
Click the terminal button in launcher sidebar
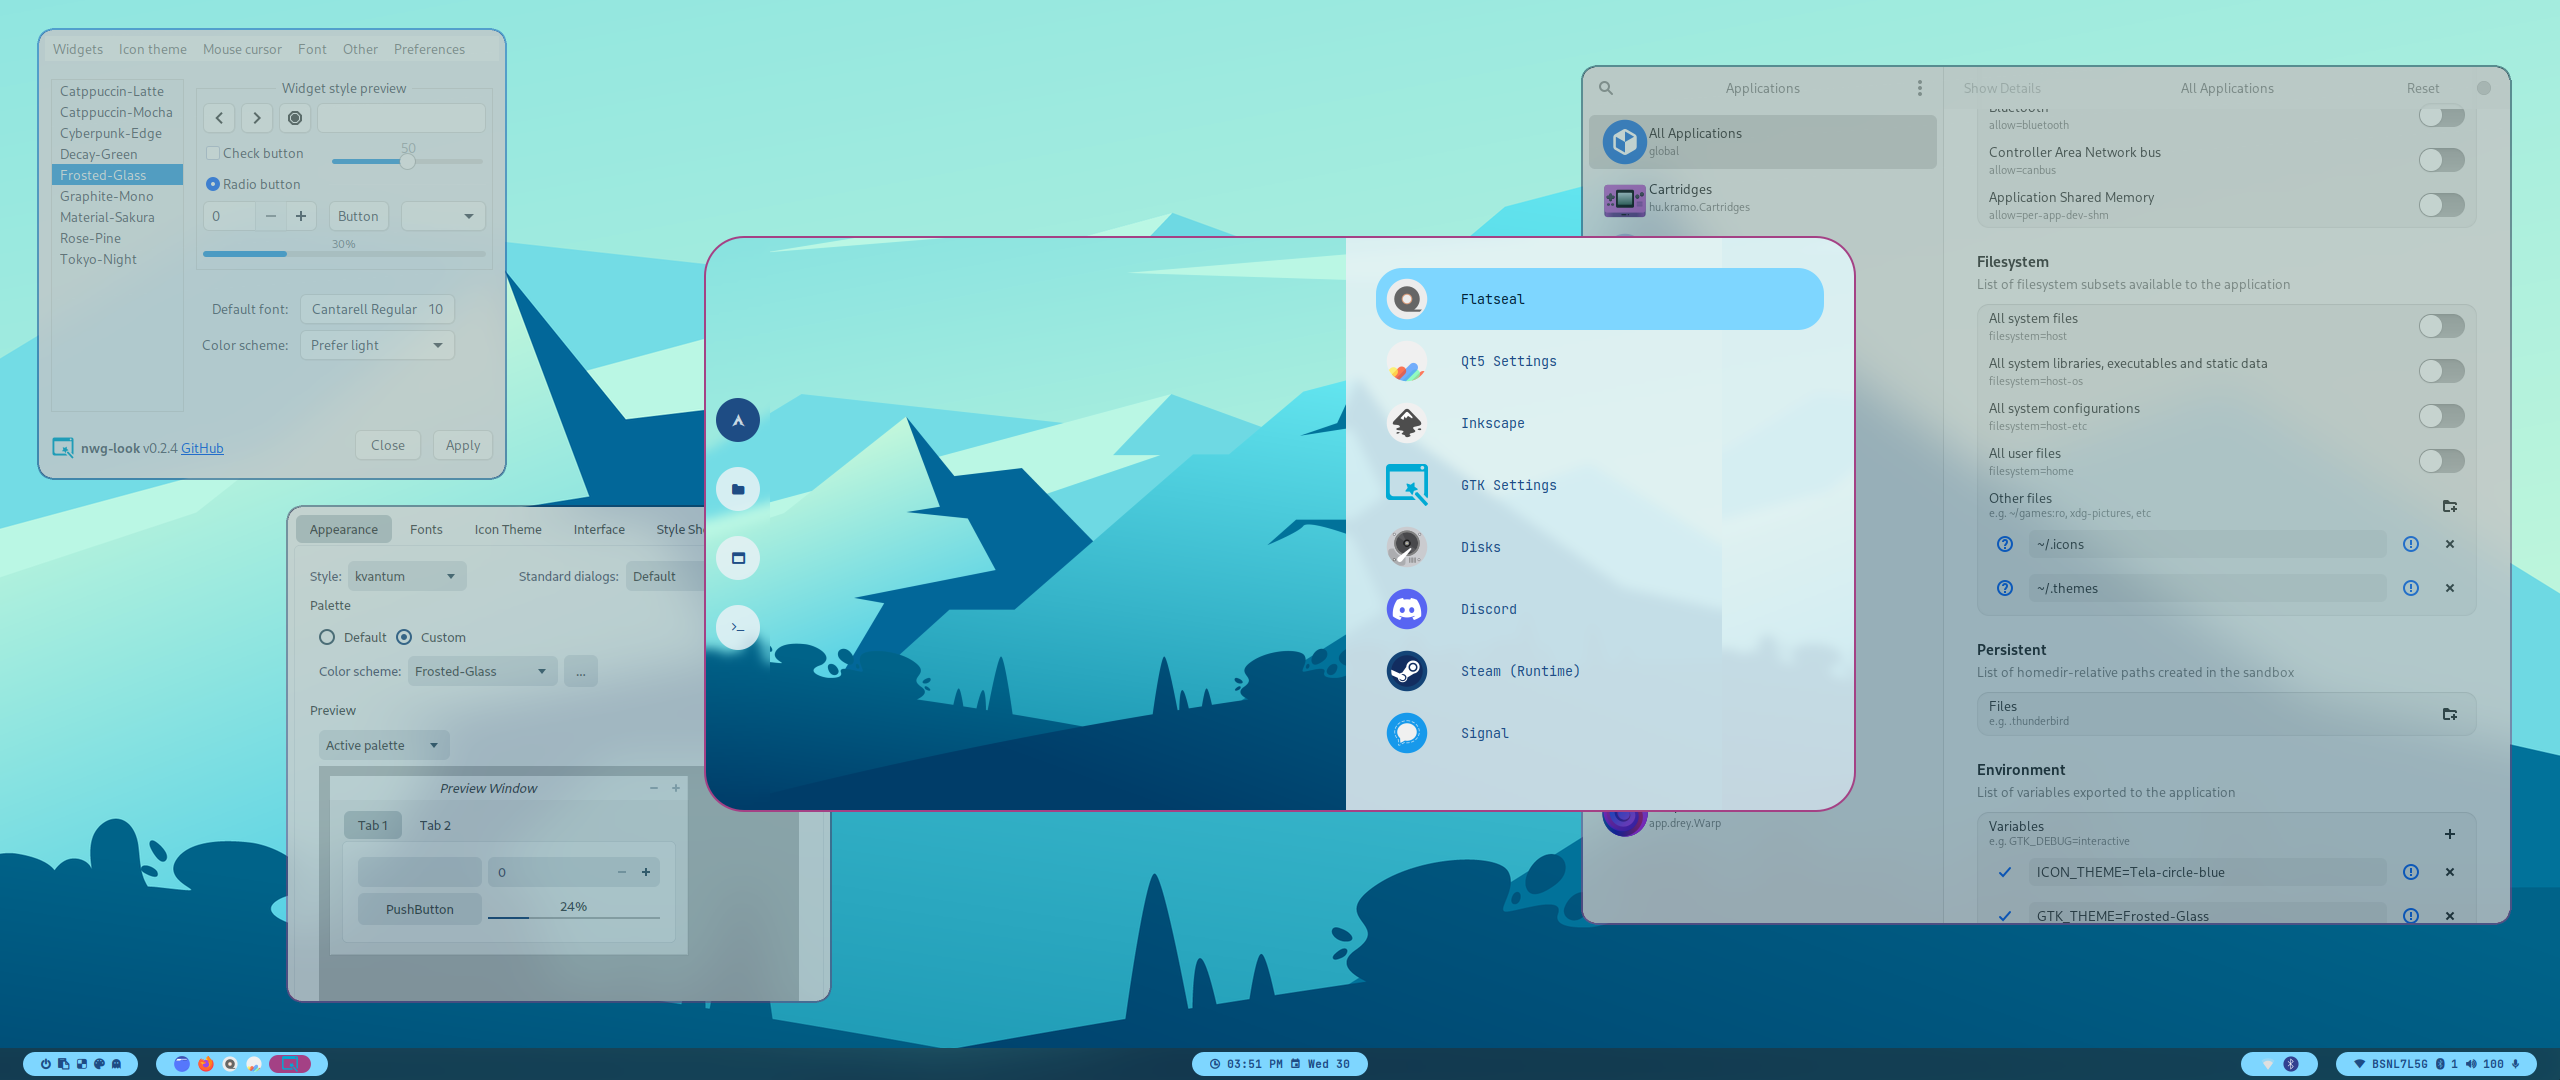click(738, 627)
